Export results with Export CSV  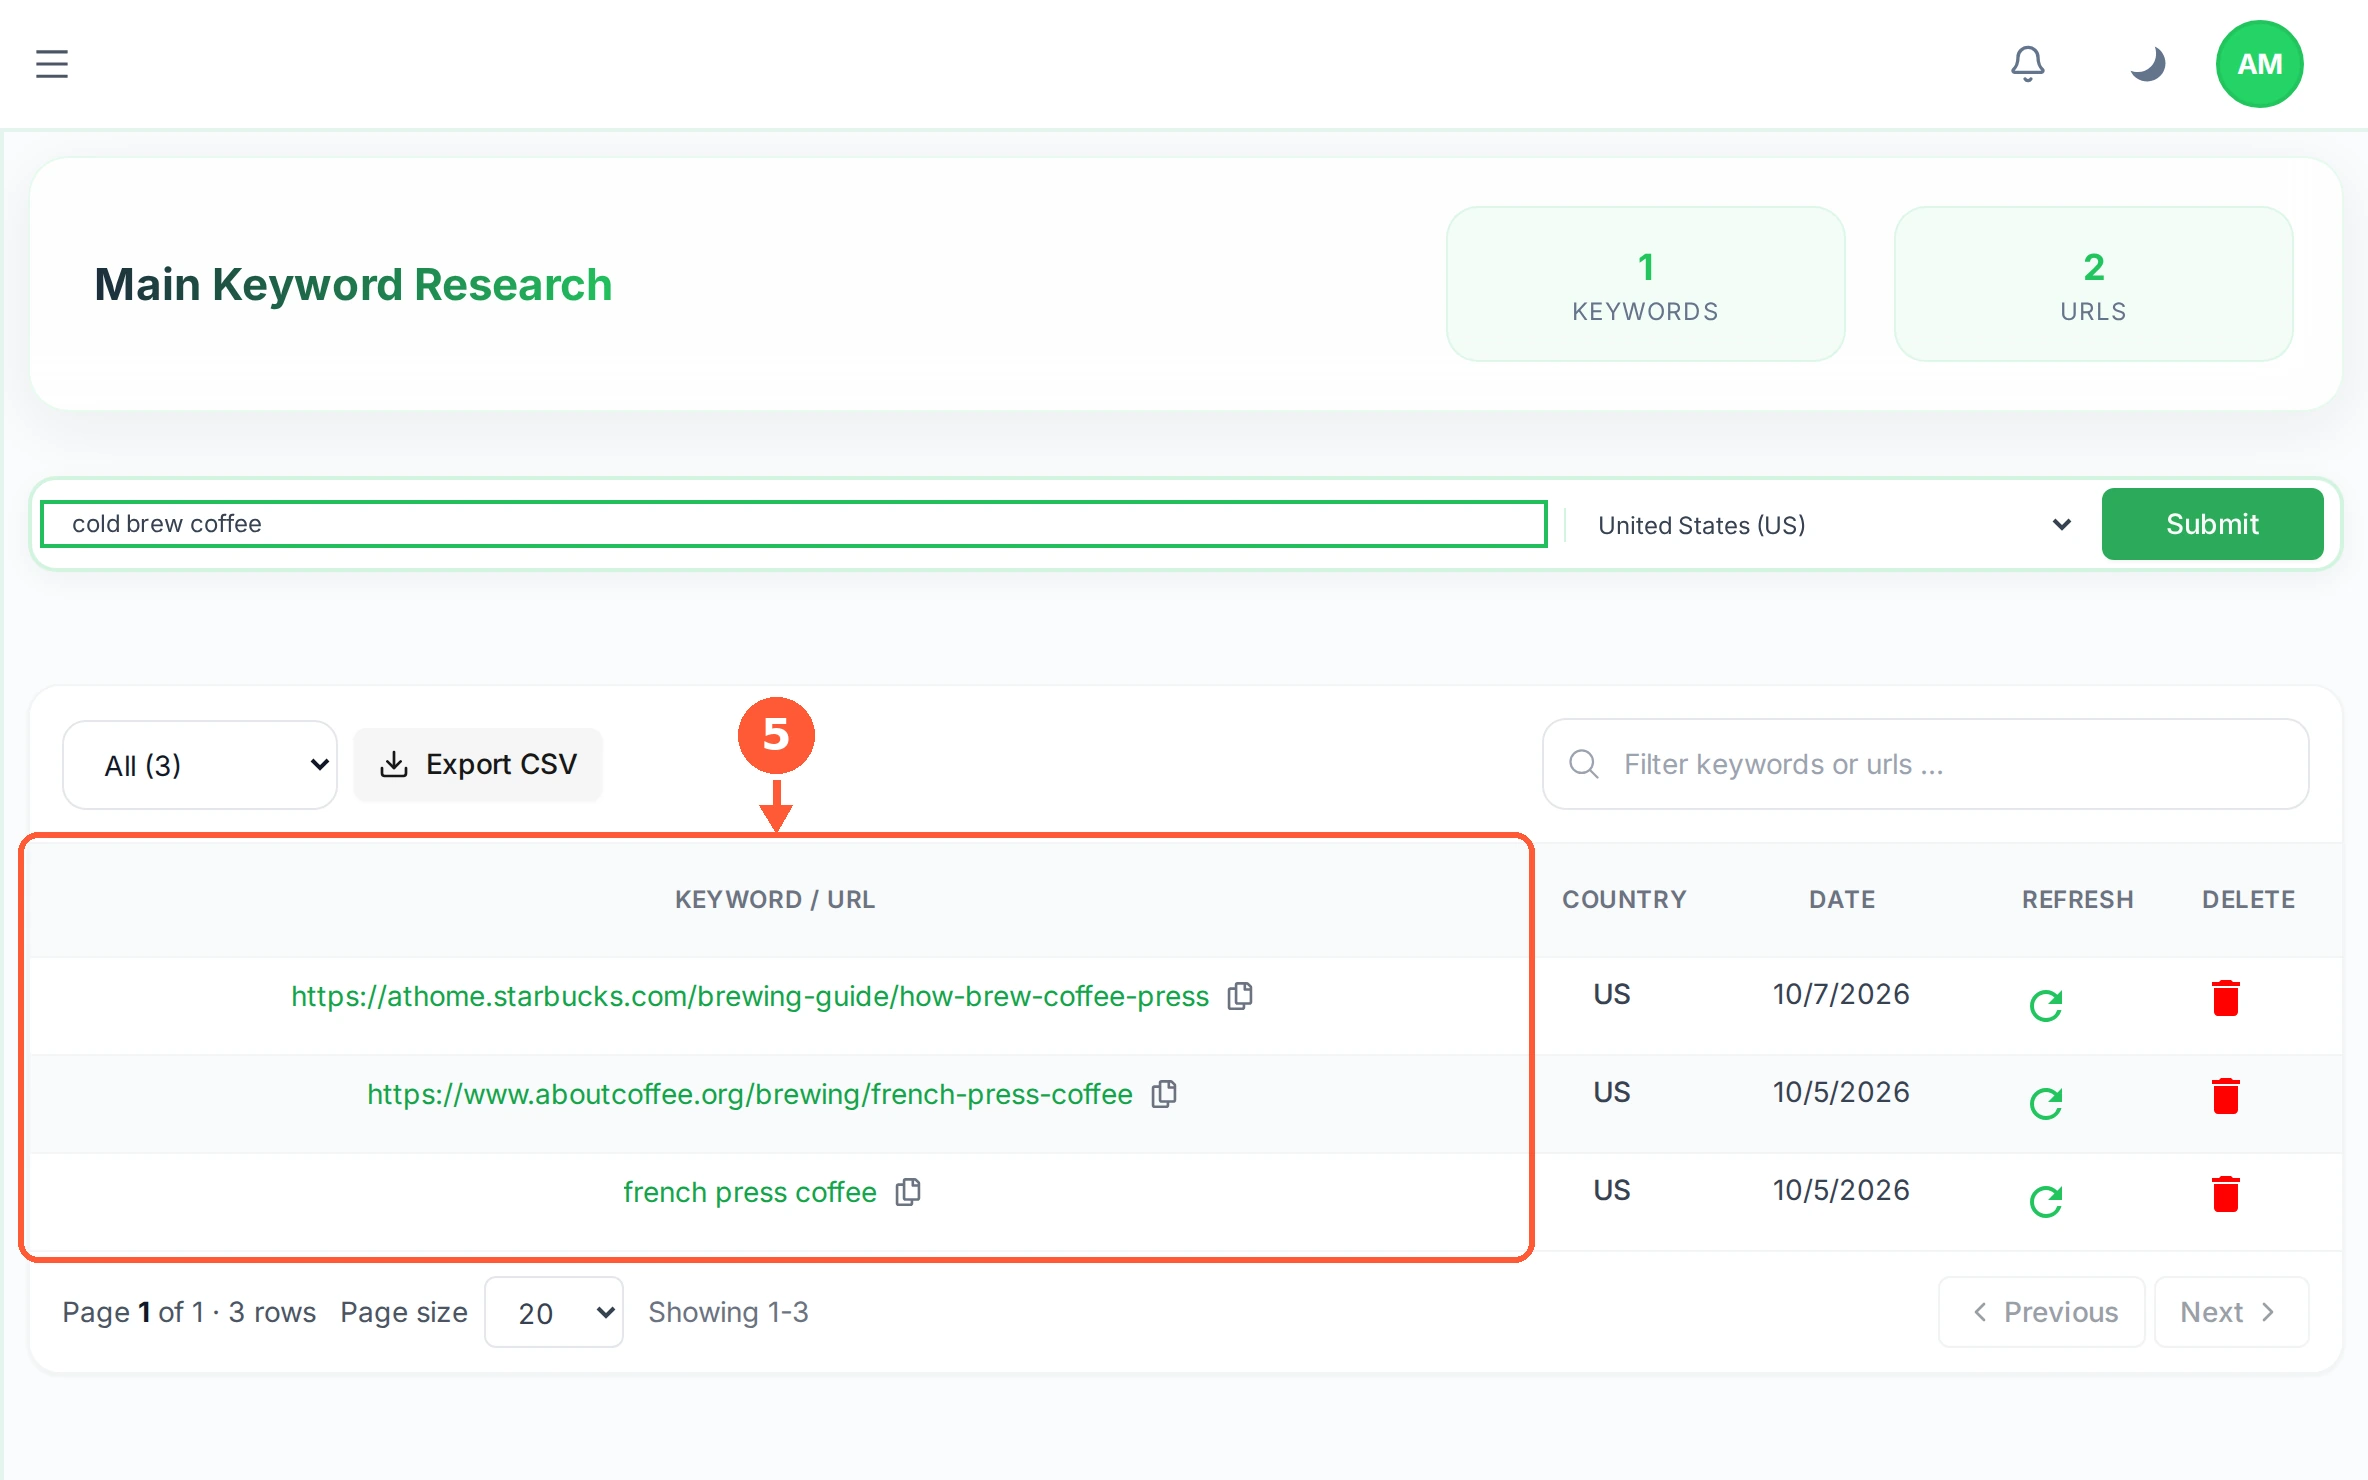478,765
